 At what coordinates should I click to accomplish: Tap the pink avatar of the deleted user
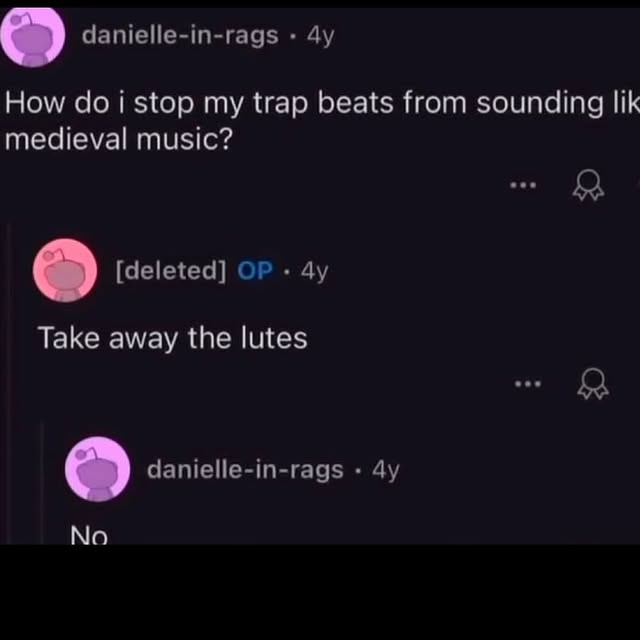coord(65,270)
